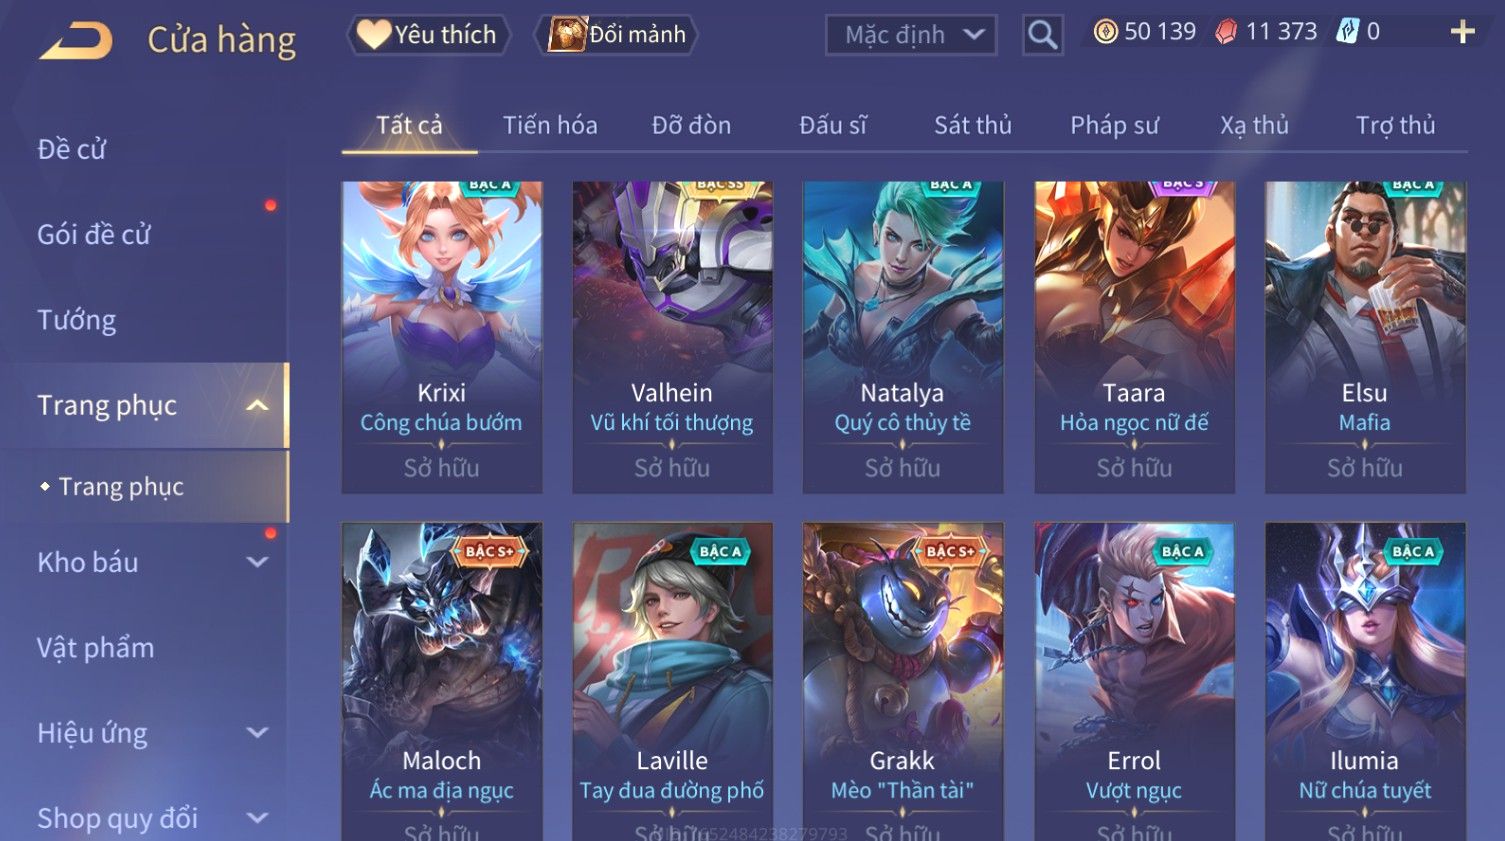The width and height of the screenshot is (1505, 841).
Task: Tap the gold coin balance icon
Action: (1105, 32)
